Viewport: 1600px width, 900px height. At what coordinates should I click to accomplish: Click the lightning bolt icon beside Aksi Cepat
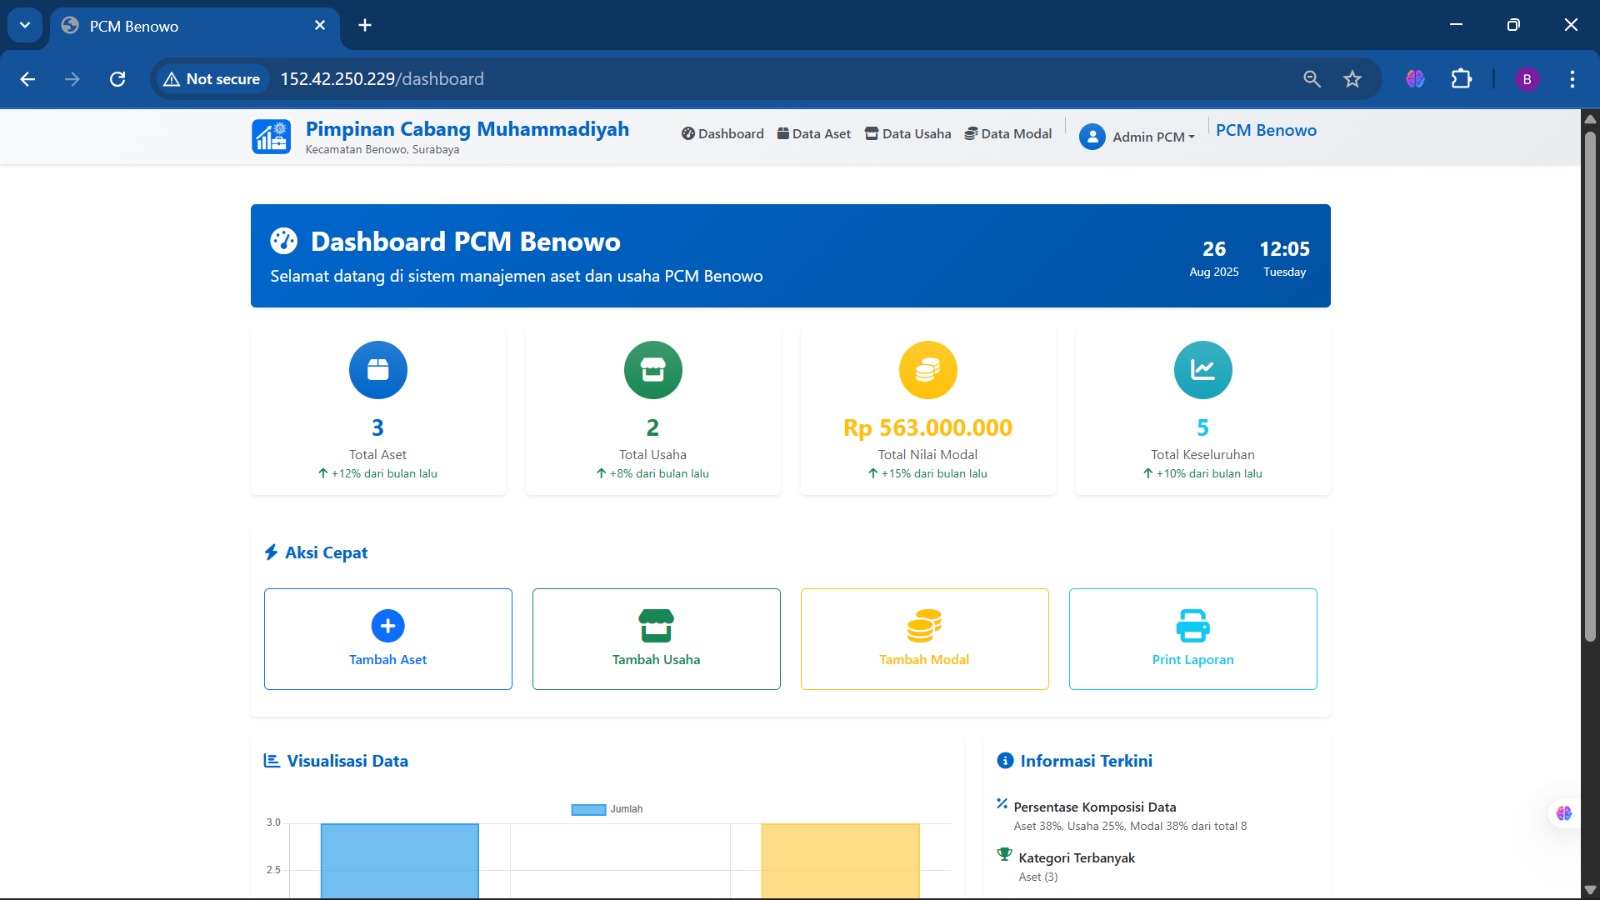pyautogui.click(x=271, y=552)
